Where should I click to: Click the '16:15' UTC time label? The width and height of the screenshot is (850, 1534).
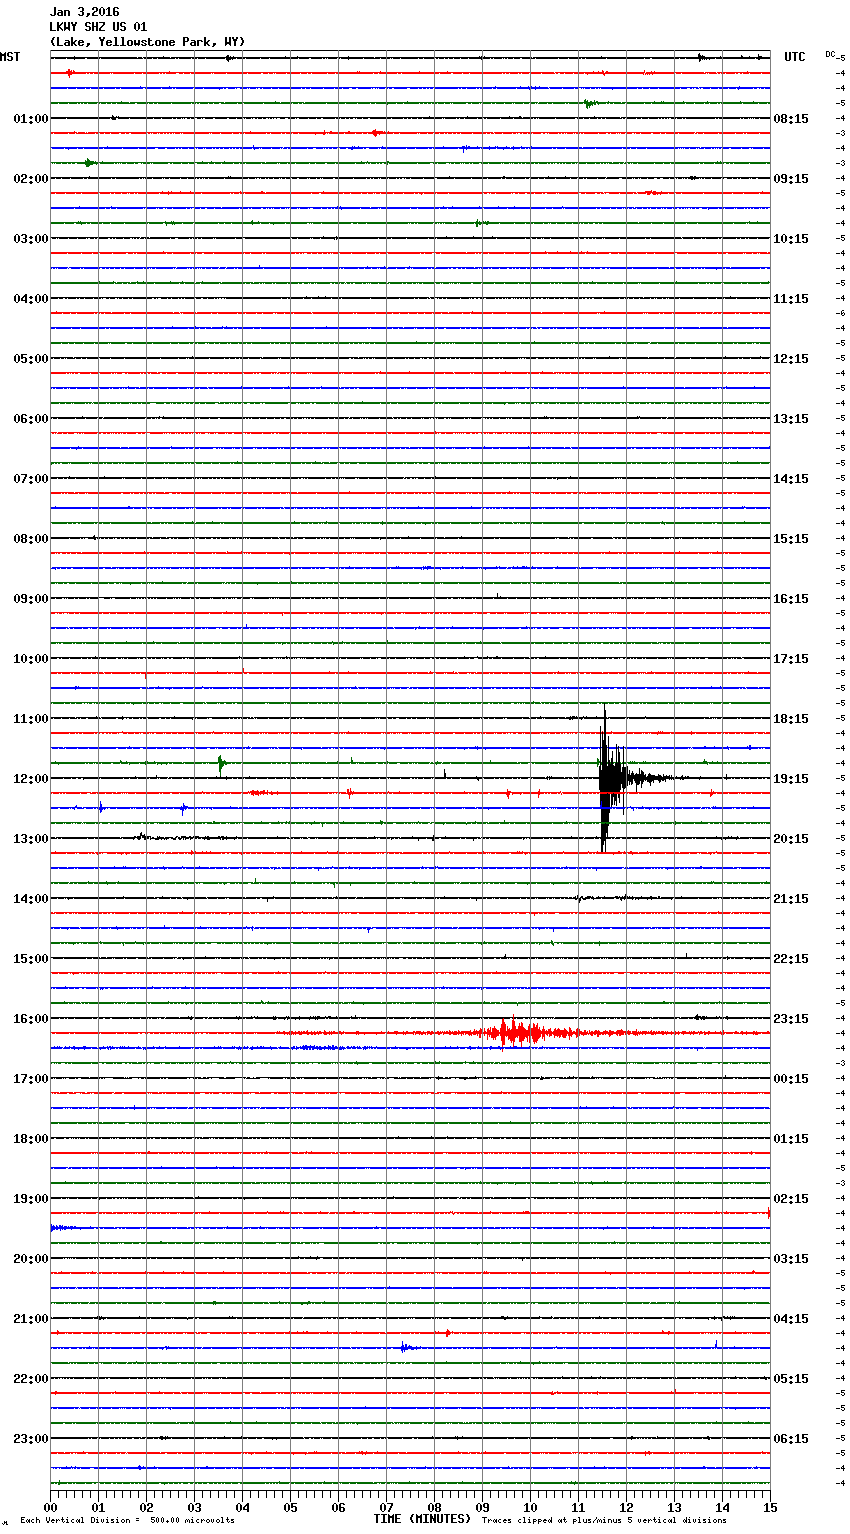(791, 599)
